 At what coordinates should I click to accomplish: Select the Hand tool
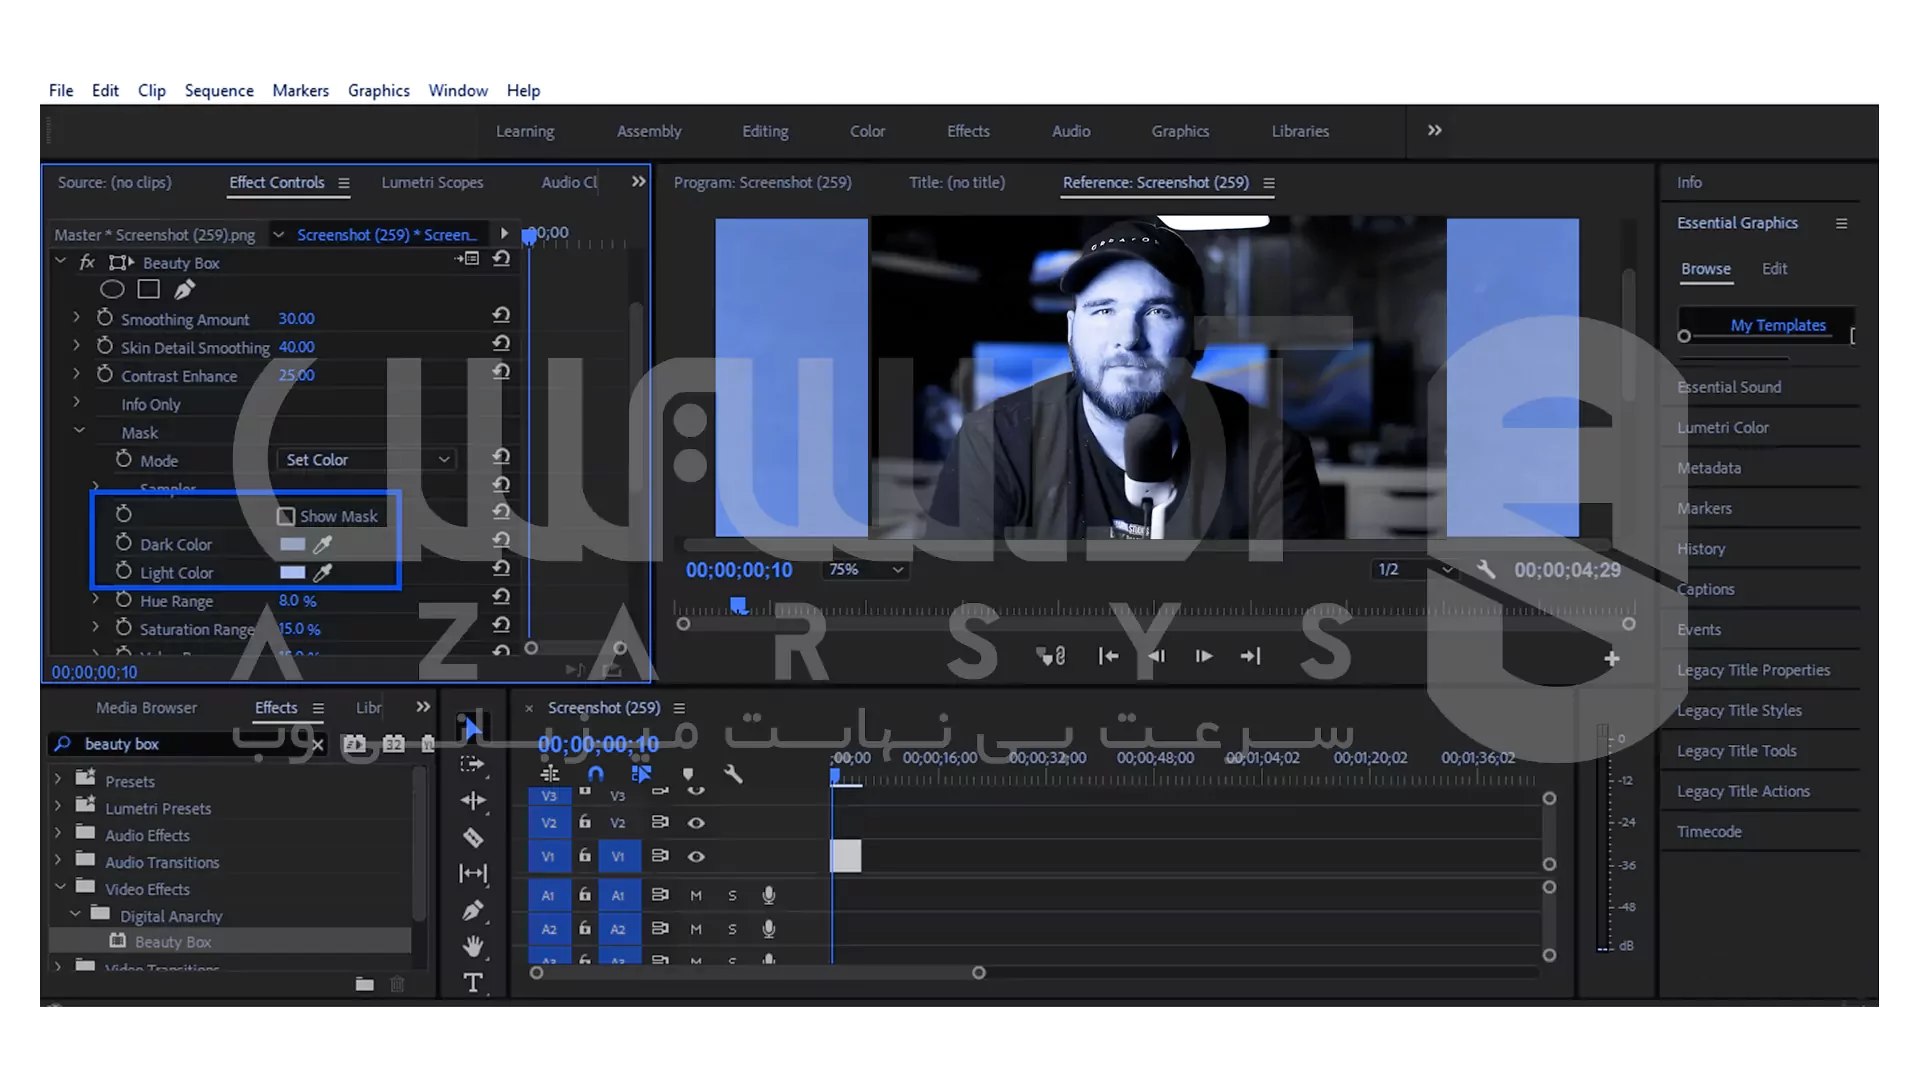pos(473,946)
